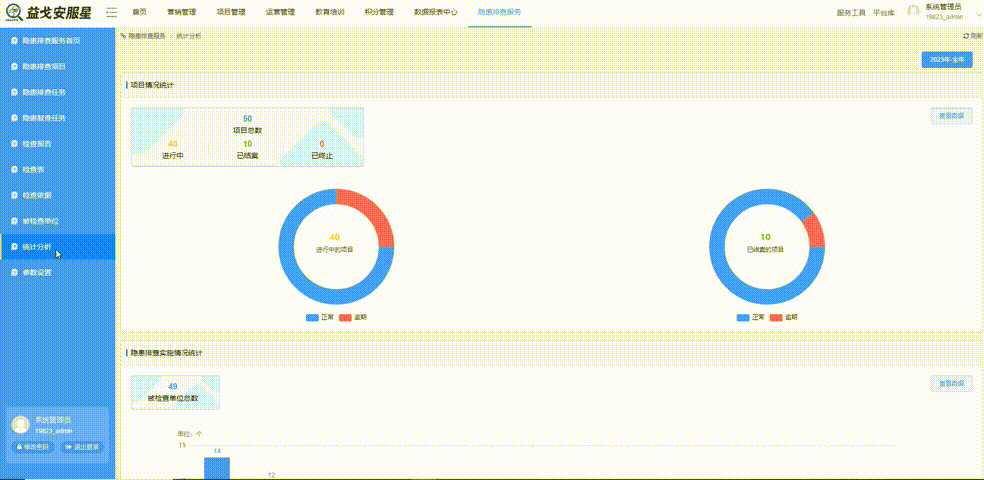Click the 服务工具 header link
The height and width of the screenshot is (480, 984).
pyautogui.click(x=851, y=13)
